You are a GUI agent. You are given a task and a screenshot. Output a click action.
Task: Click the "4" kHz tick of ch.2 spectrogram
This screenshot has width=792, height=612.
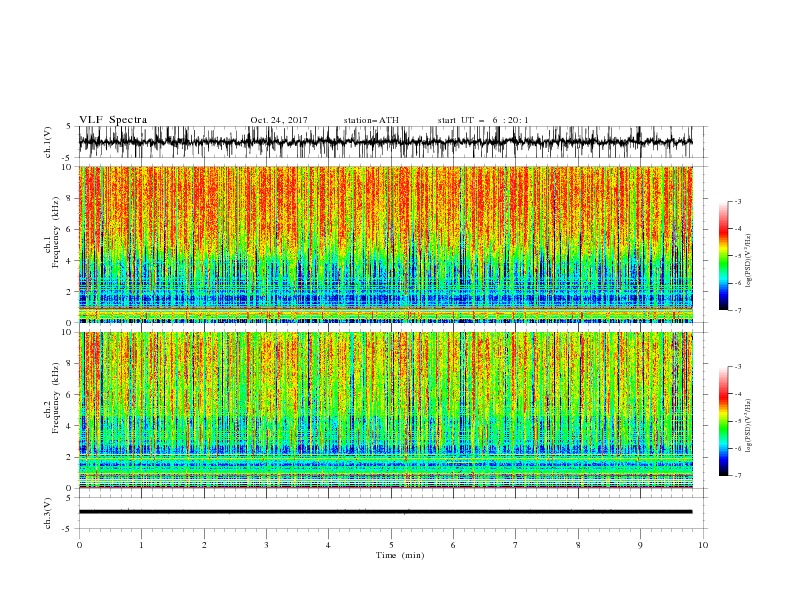(x=70, y=426)
